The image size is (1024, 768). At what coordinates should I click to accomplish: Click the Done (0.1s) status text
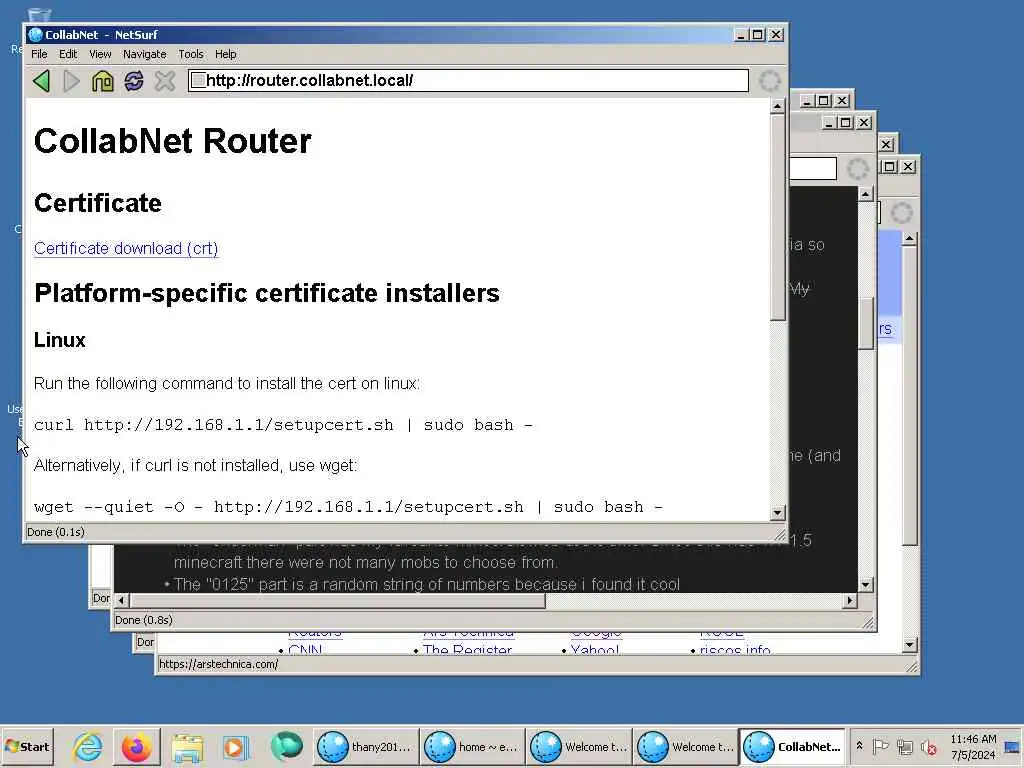point(56,532)
